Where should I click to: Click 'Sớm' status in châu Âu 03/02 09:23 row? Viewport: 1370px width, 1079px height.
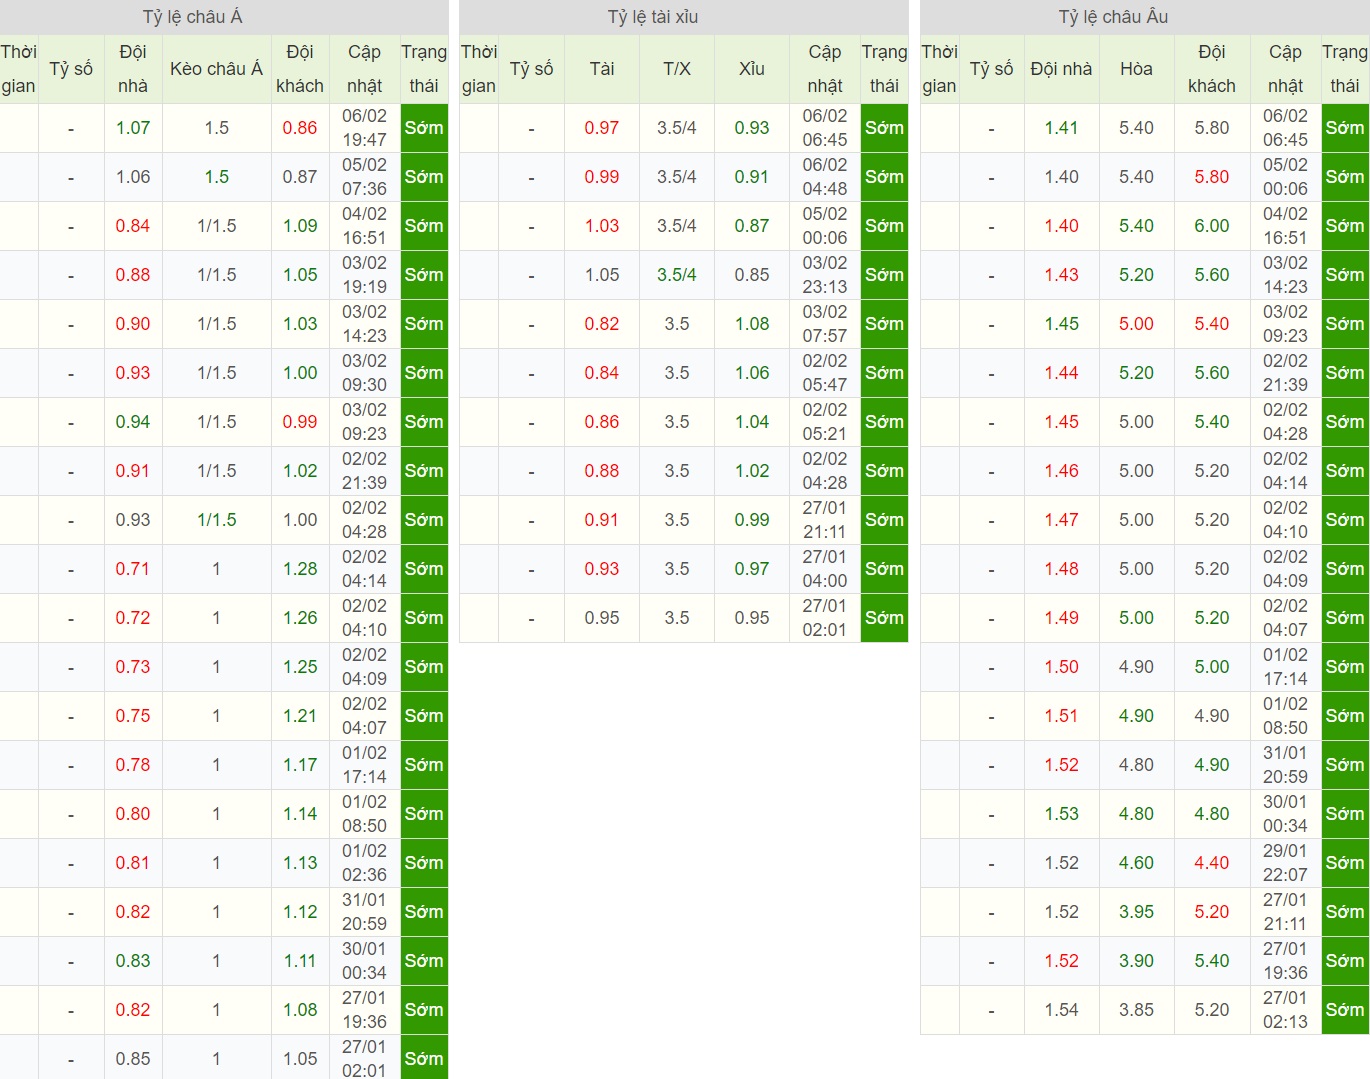pyautogui.click(x=1345, y=324)
